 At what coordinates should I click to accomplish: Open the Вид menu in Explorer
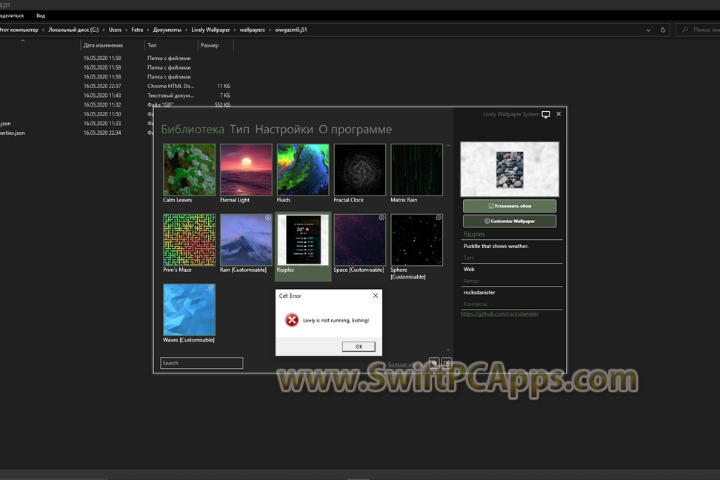(x=41, y=16)
